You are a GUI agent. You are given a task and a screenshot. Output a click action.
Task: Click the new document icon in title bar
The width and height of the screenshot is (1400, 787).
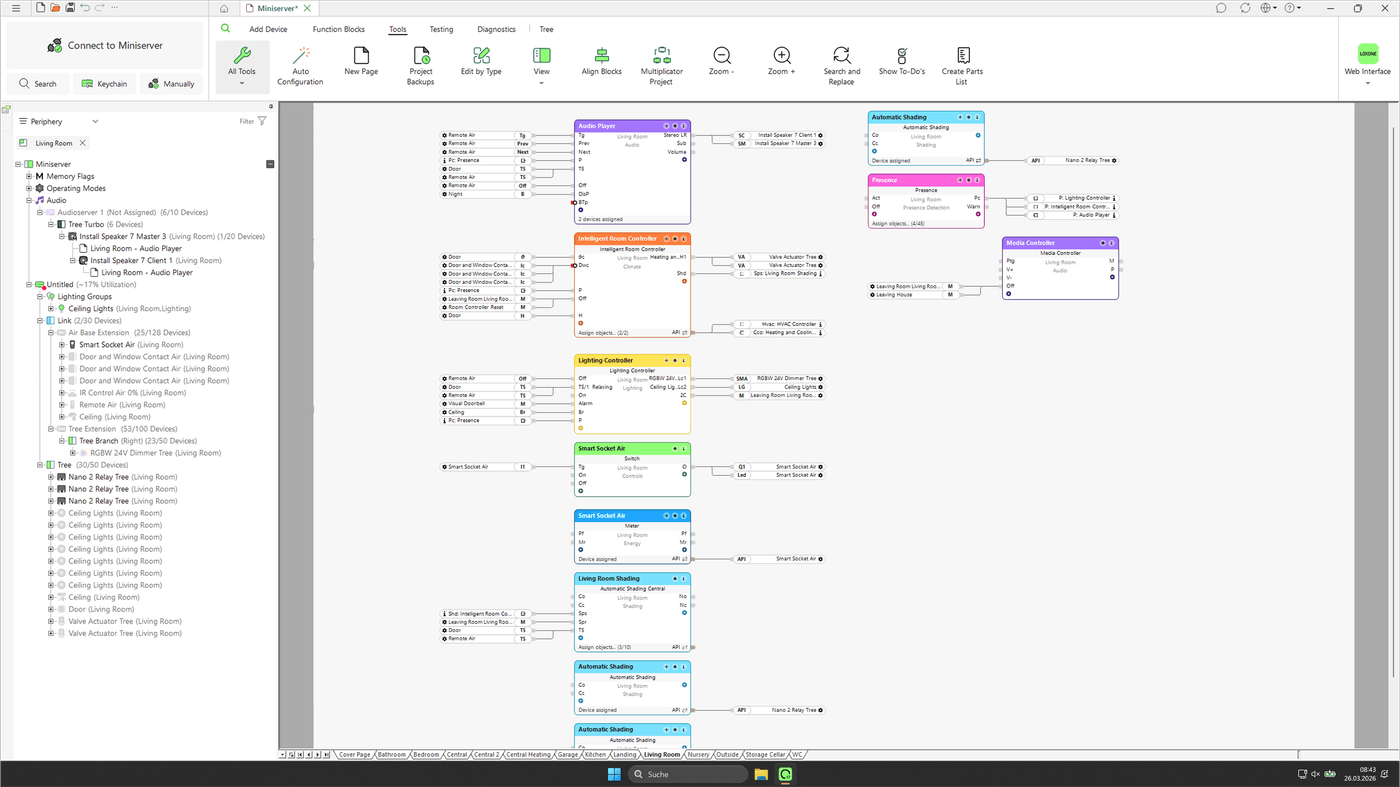tap(39, 8)
